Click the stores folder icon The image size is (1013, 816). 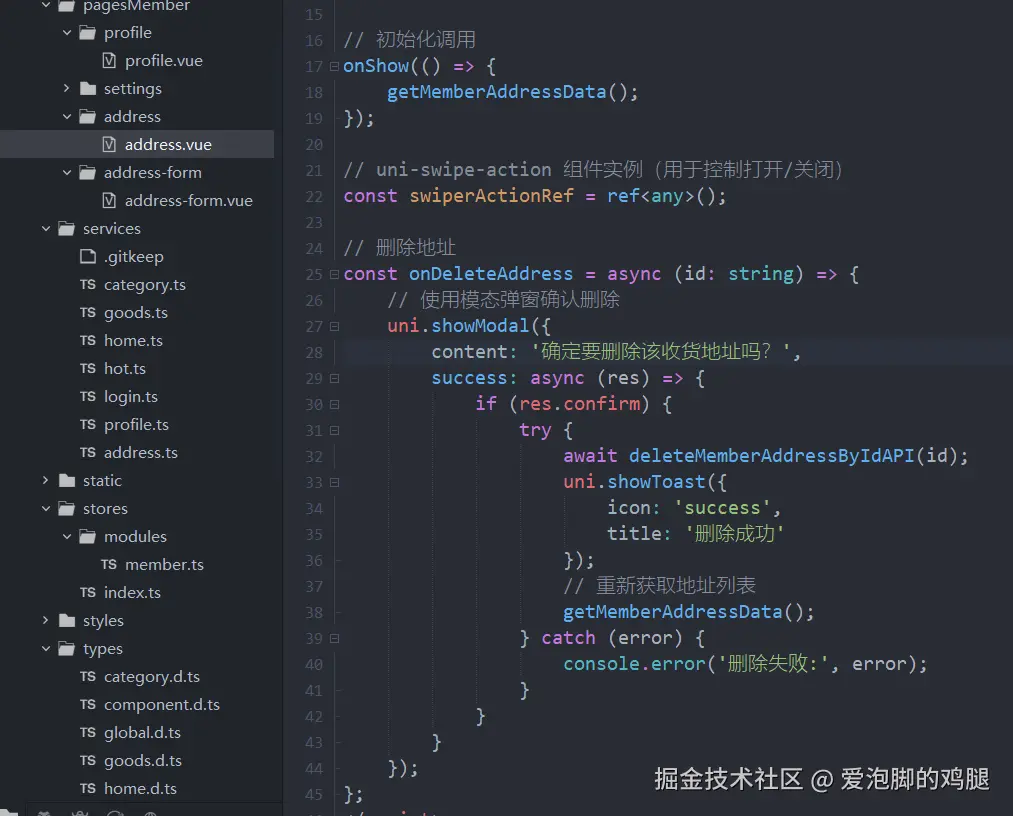pos(67,508)
